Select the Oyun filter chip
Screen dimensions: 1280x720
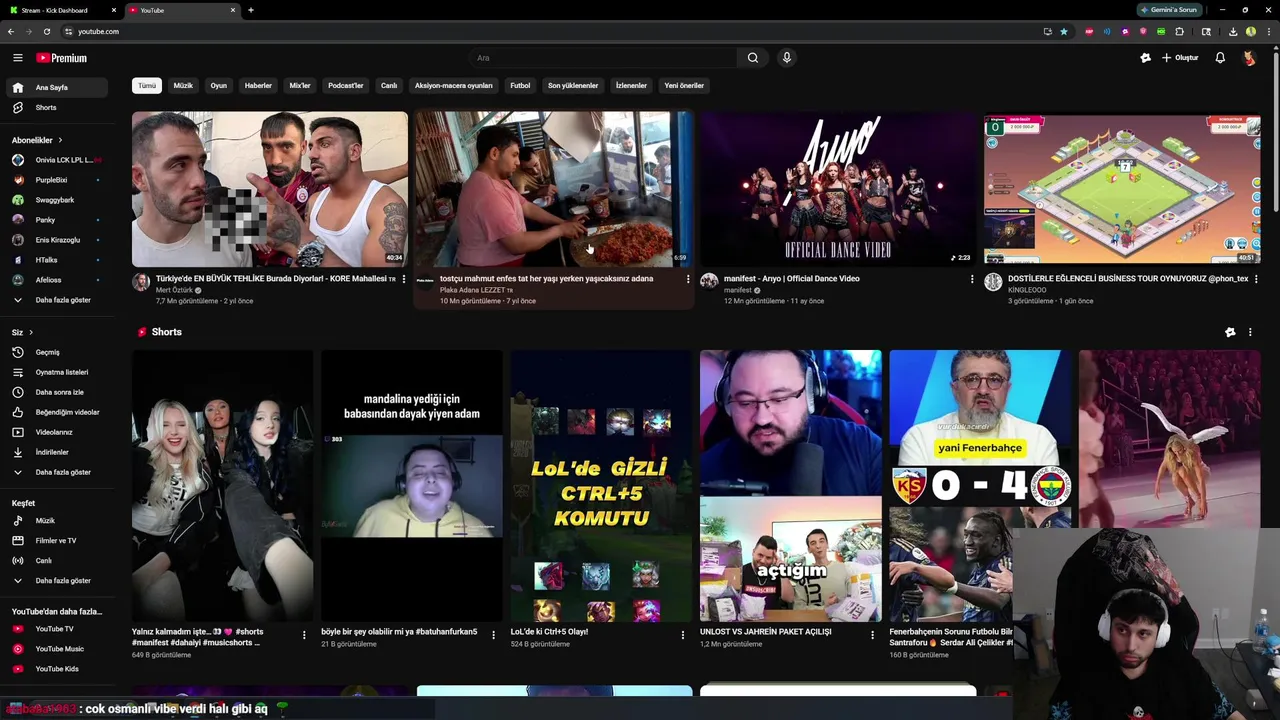pyautogui.click(x=219, y=86)
